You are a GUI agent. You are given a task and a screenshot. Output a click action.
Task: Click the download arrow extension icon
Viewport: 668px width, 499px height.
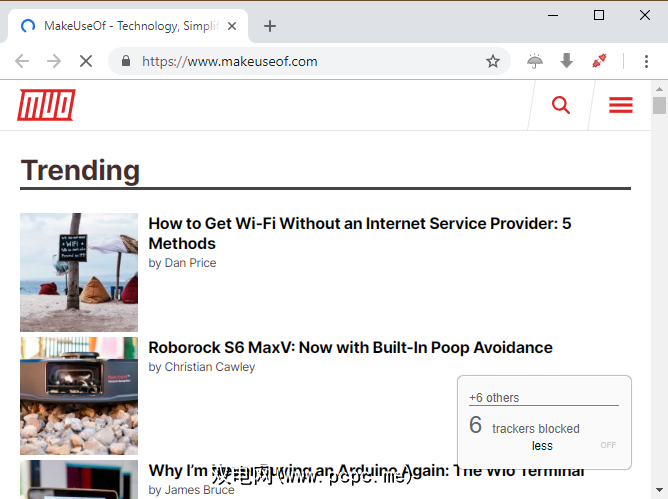567,61
